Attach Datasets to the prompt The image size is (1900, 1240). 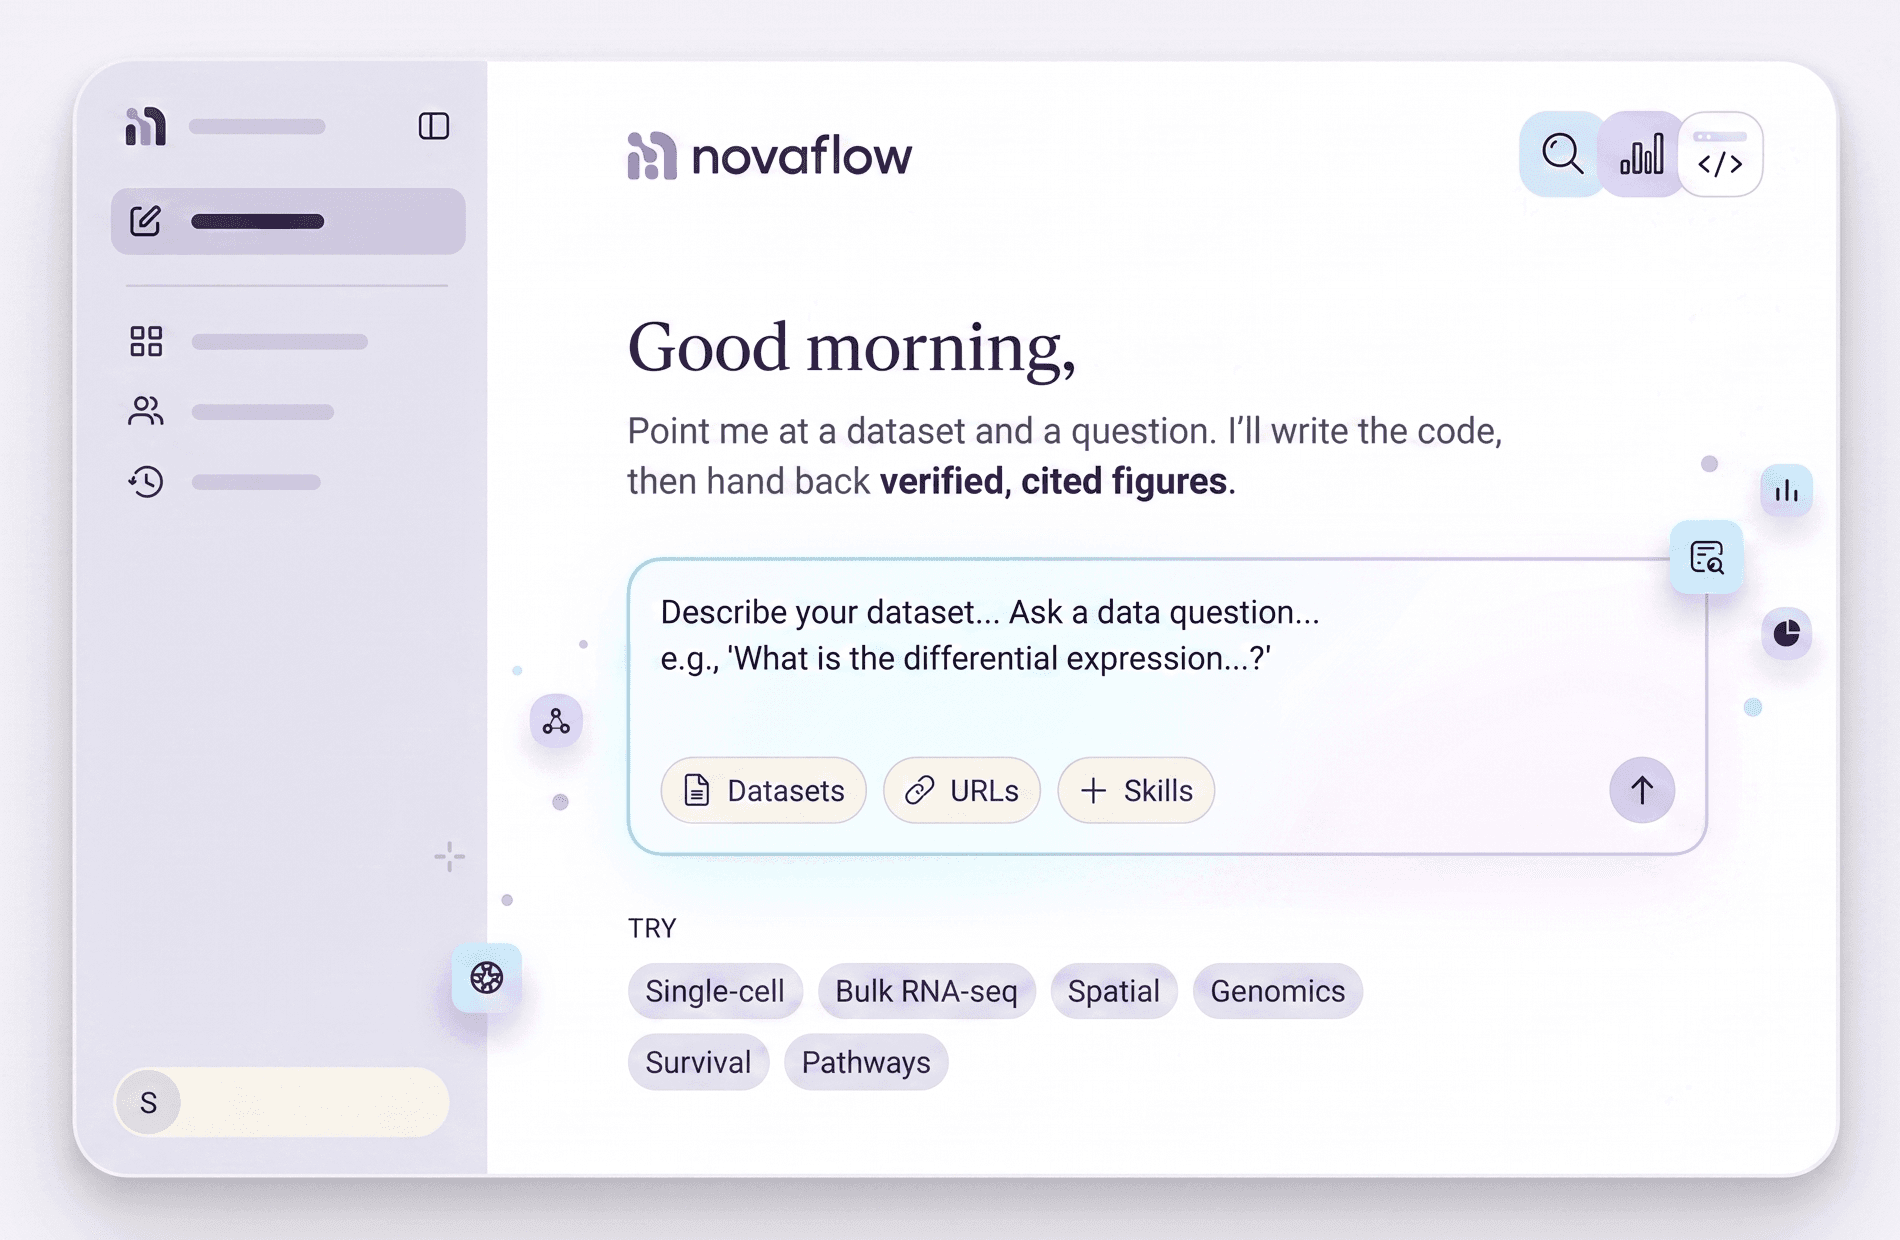(x=764, y=790)
